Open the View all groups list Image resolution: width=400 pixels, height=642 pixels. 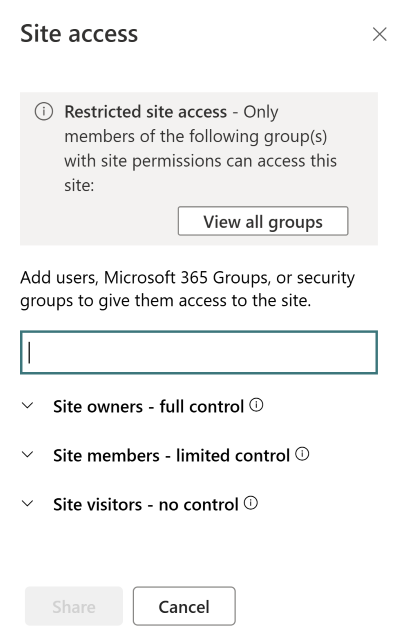pyautogui.click(x=263, y=221)
